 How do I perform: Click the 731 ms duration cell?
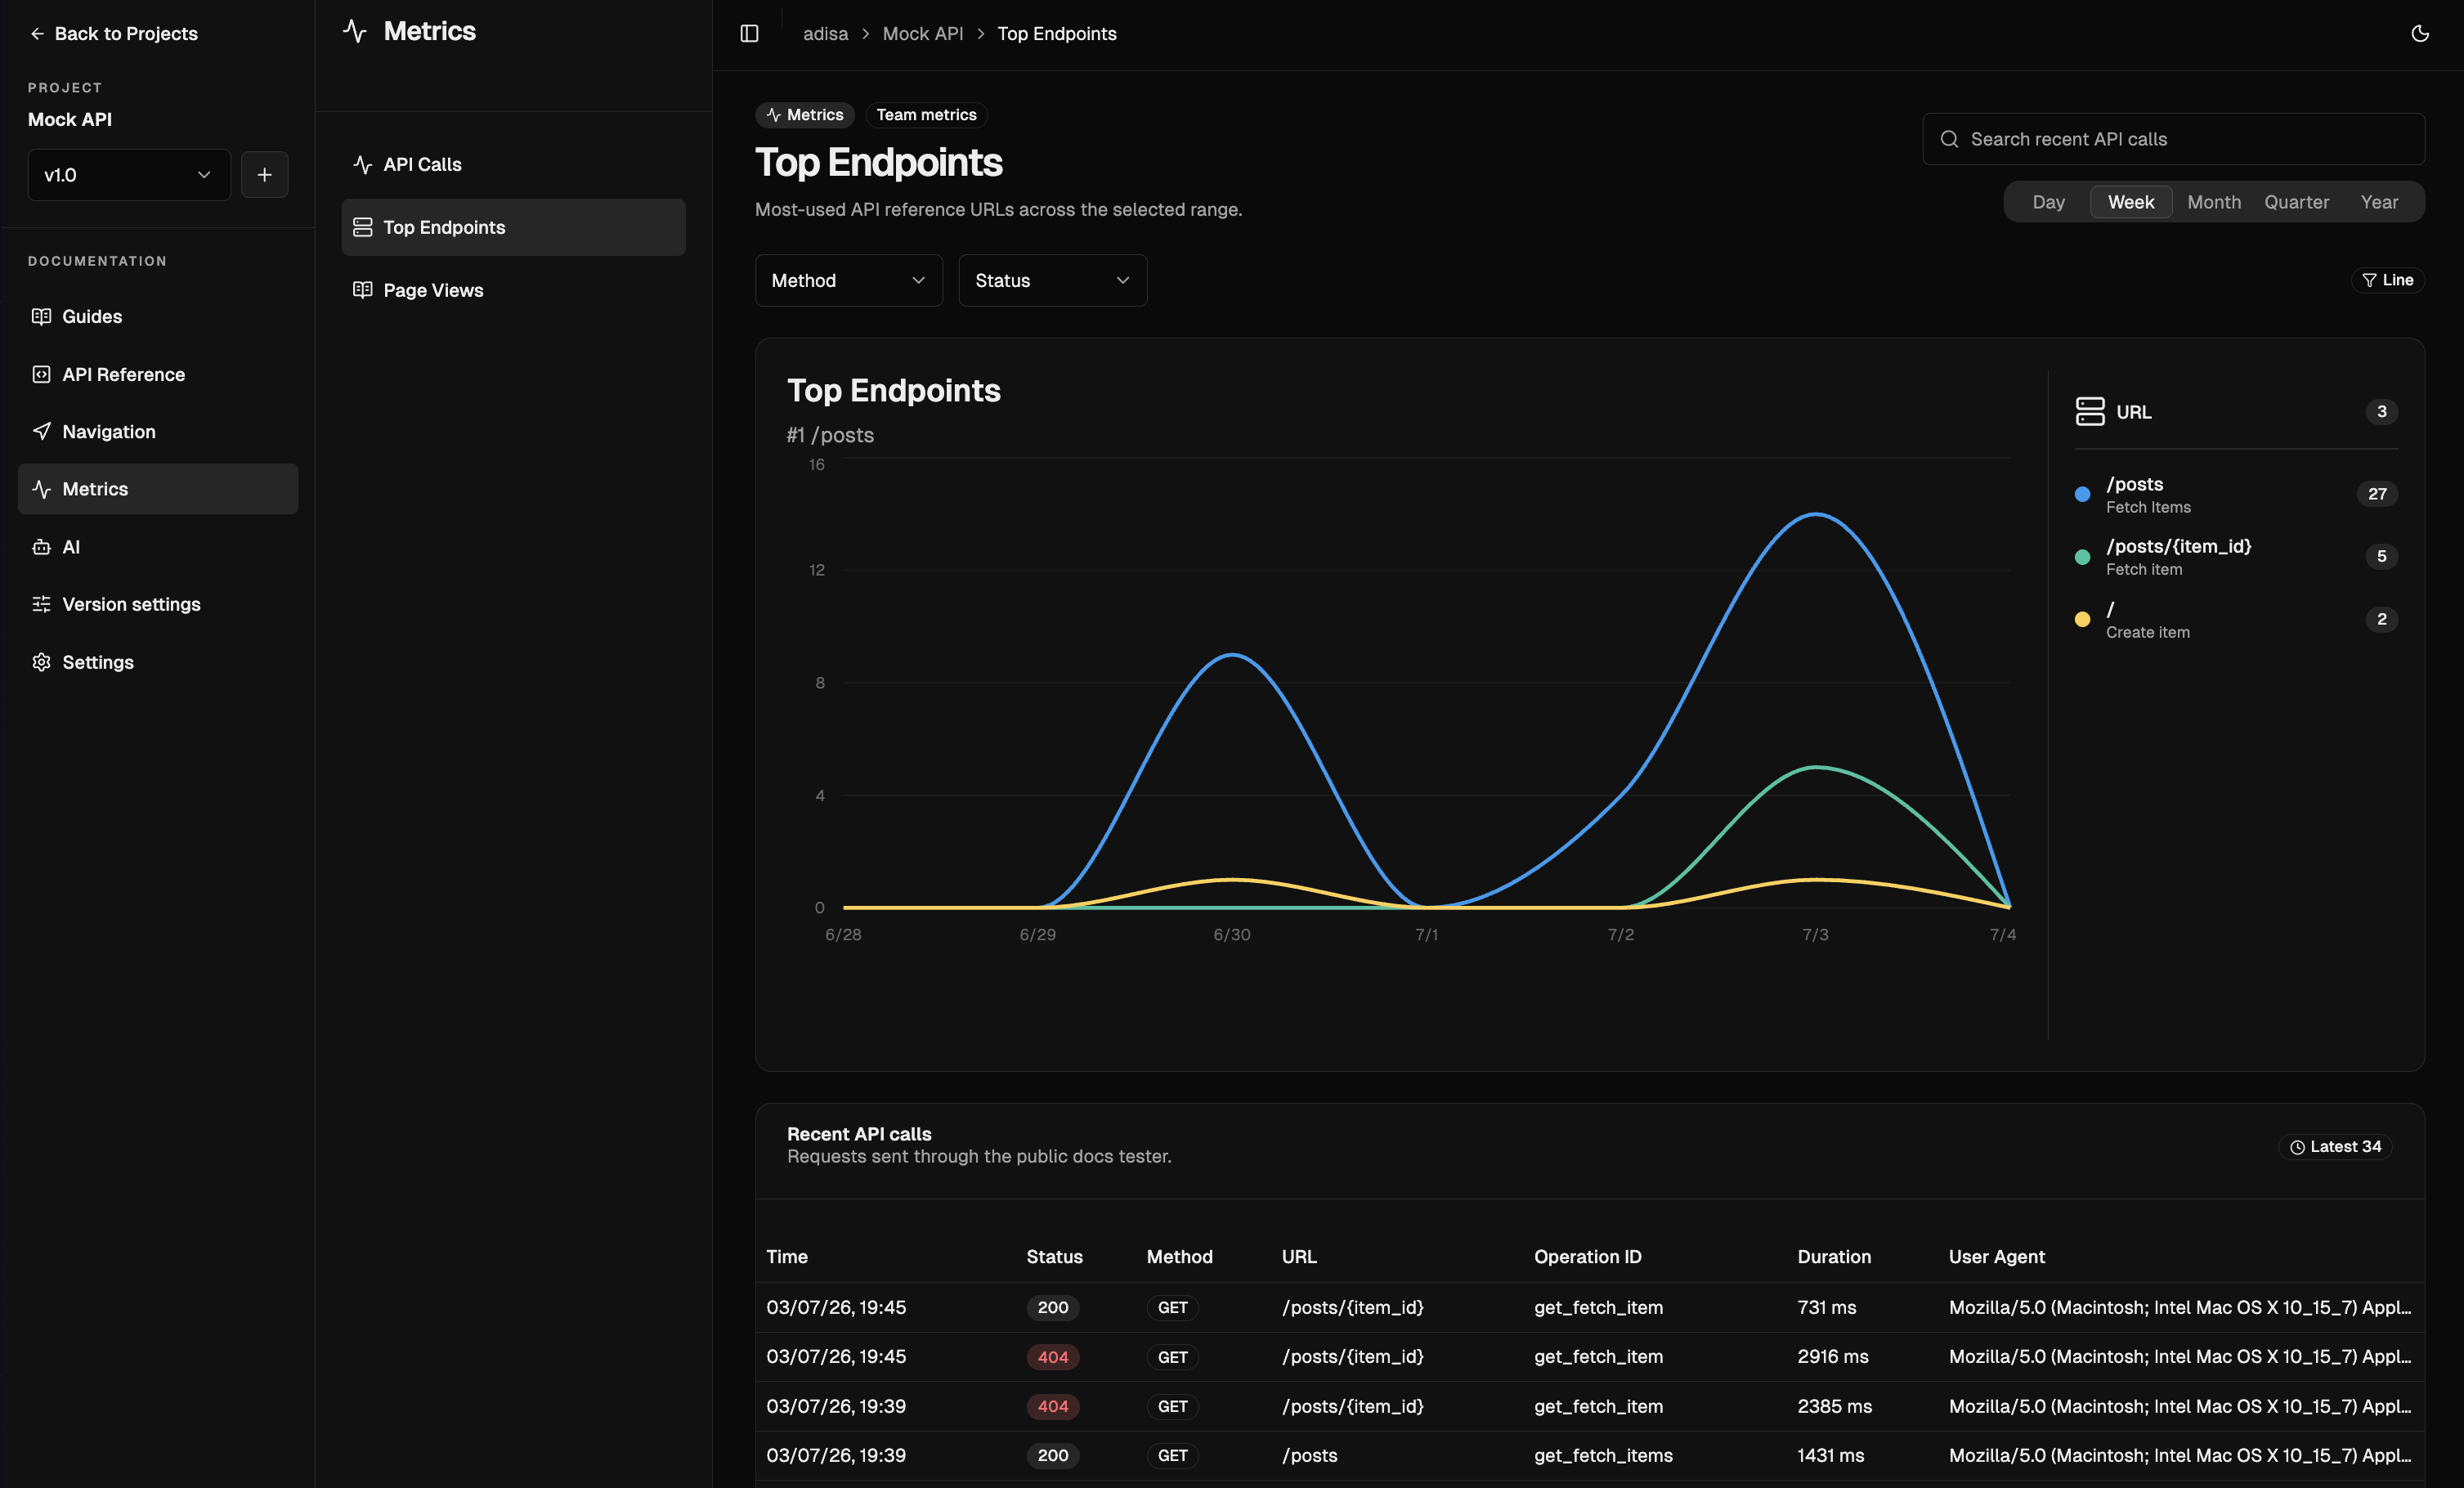1826,1308
